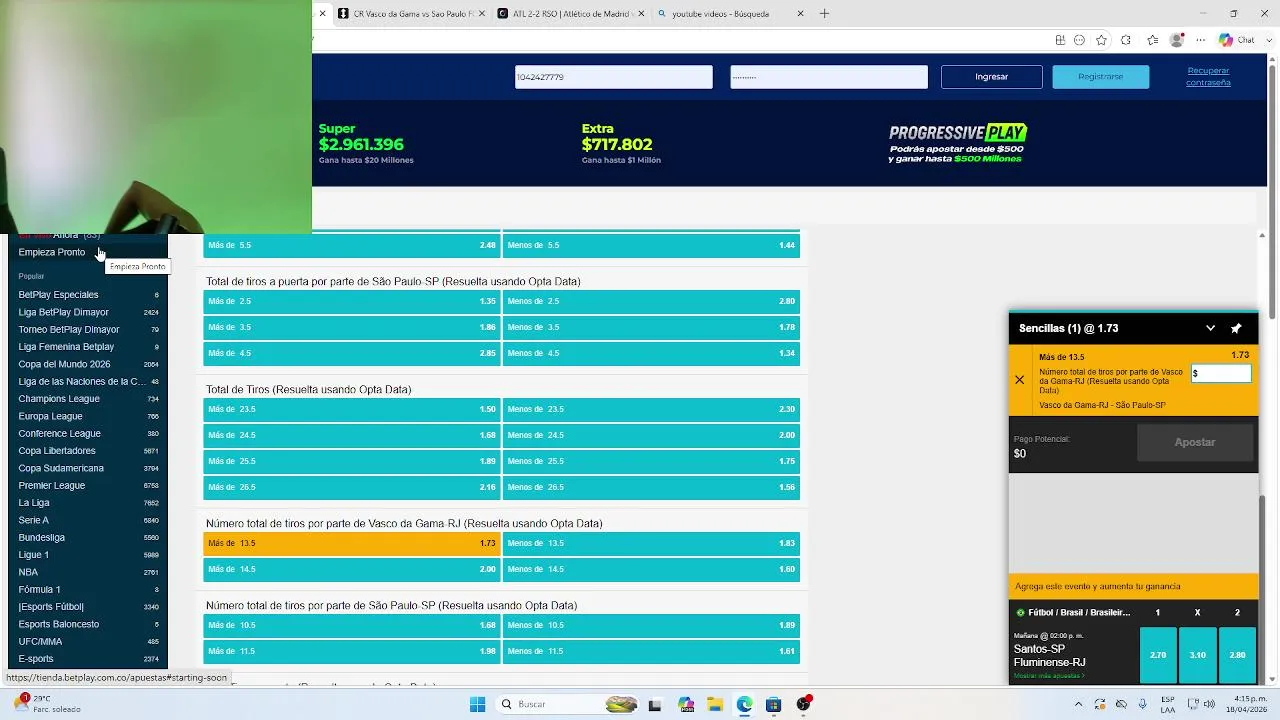1280x720 pixels.
Task: Select draw odds 3.10 for Santos-SP match
Action: coord(1198,655)
